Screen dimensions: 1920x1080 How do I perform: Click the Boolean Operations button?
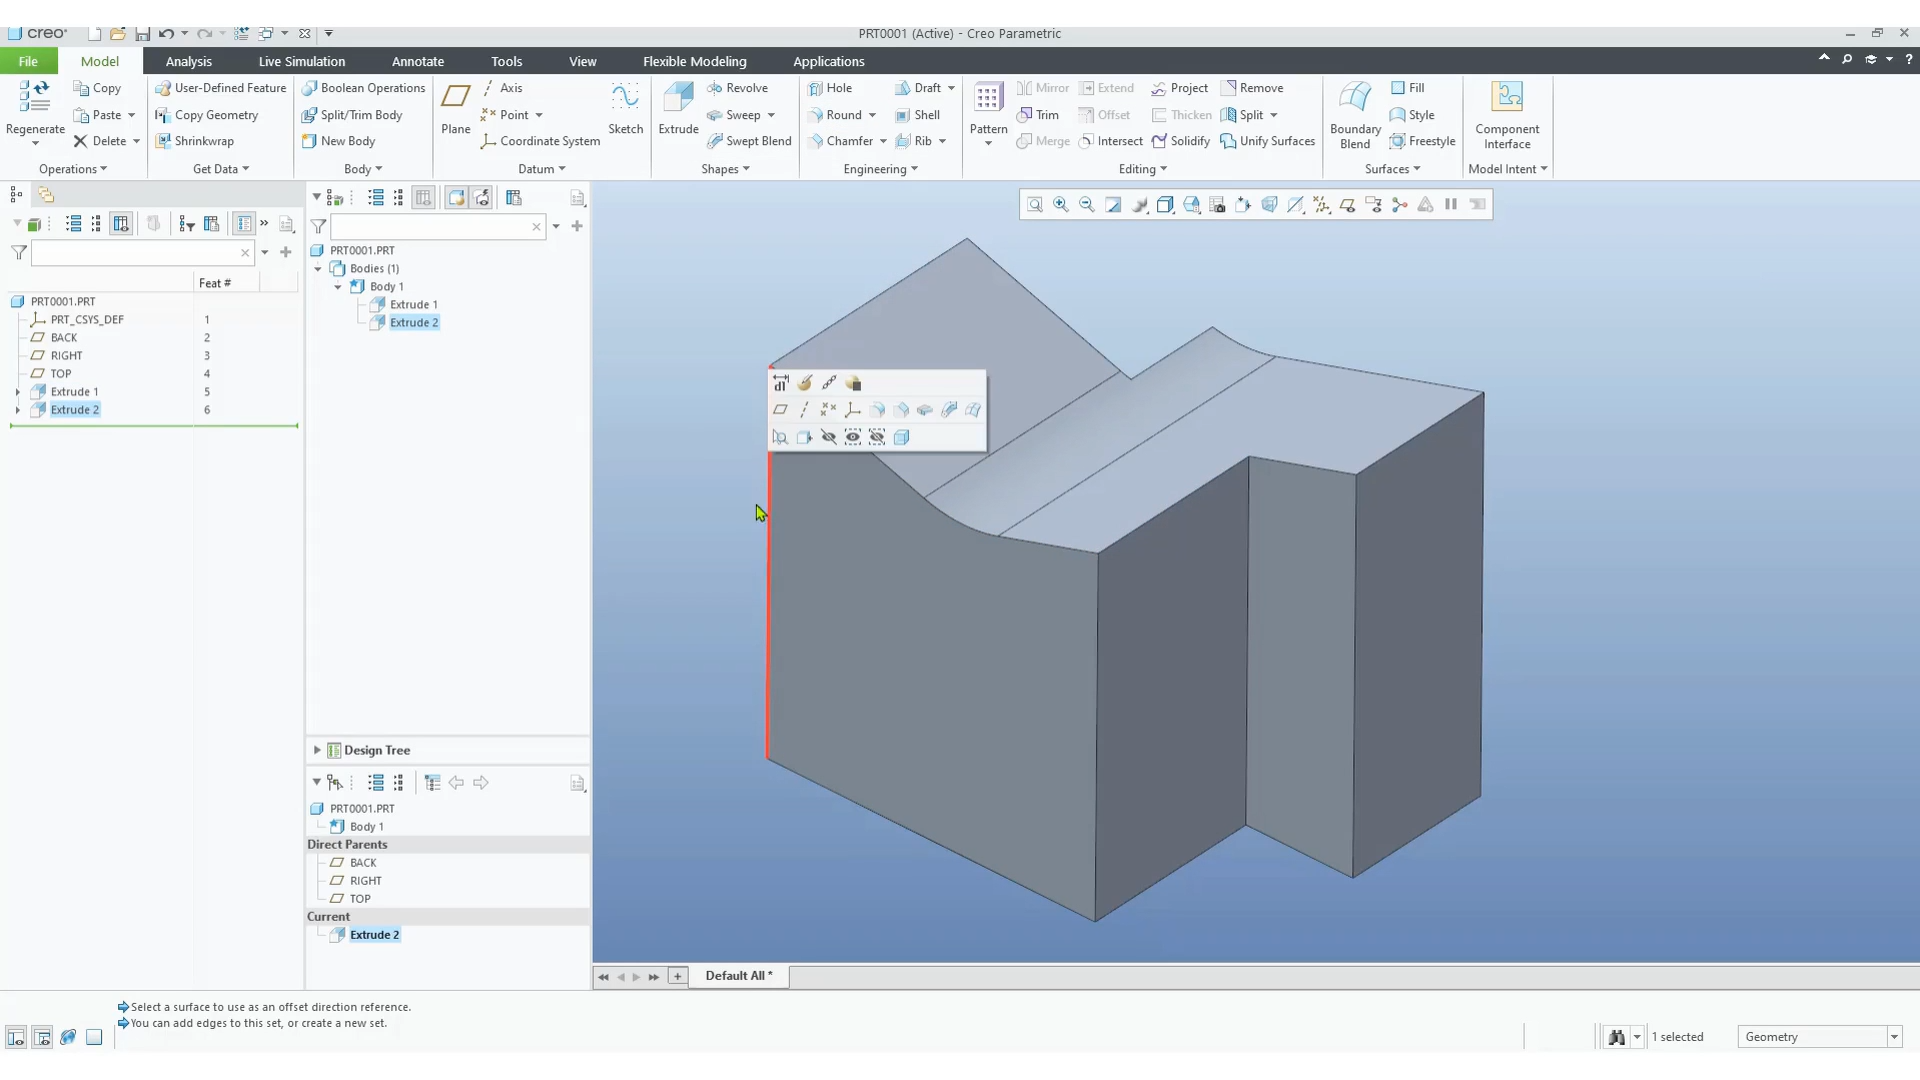pyautogui.click(x=364, y=88)
